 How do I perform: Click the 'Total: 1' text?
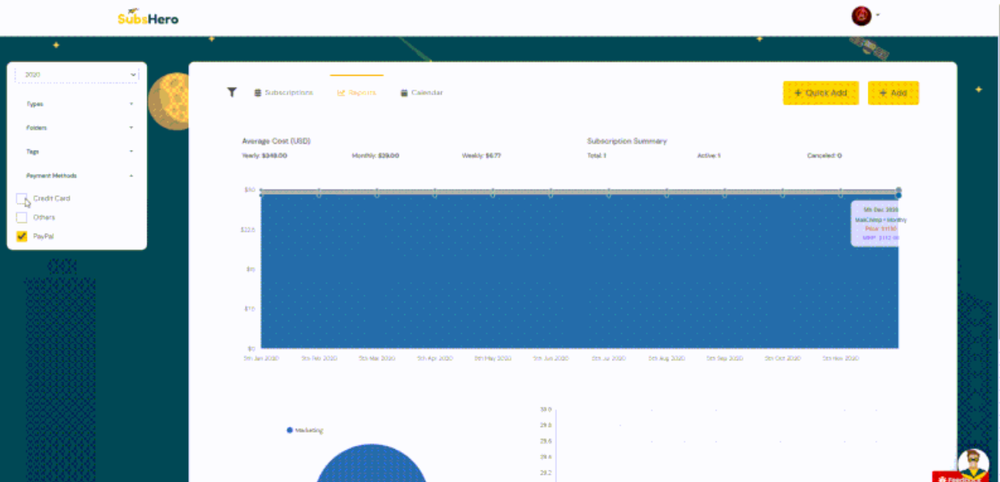(596, 156)
